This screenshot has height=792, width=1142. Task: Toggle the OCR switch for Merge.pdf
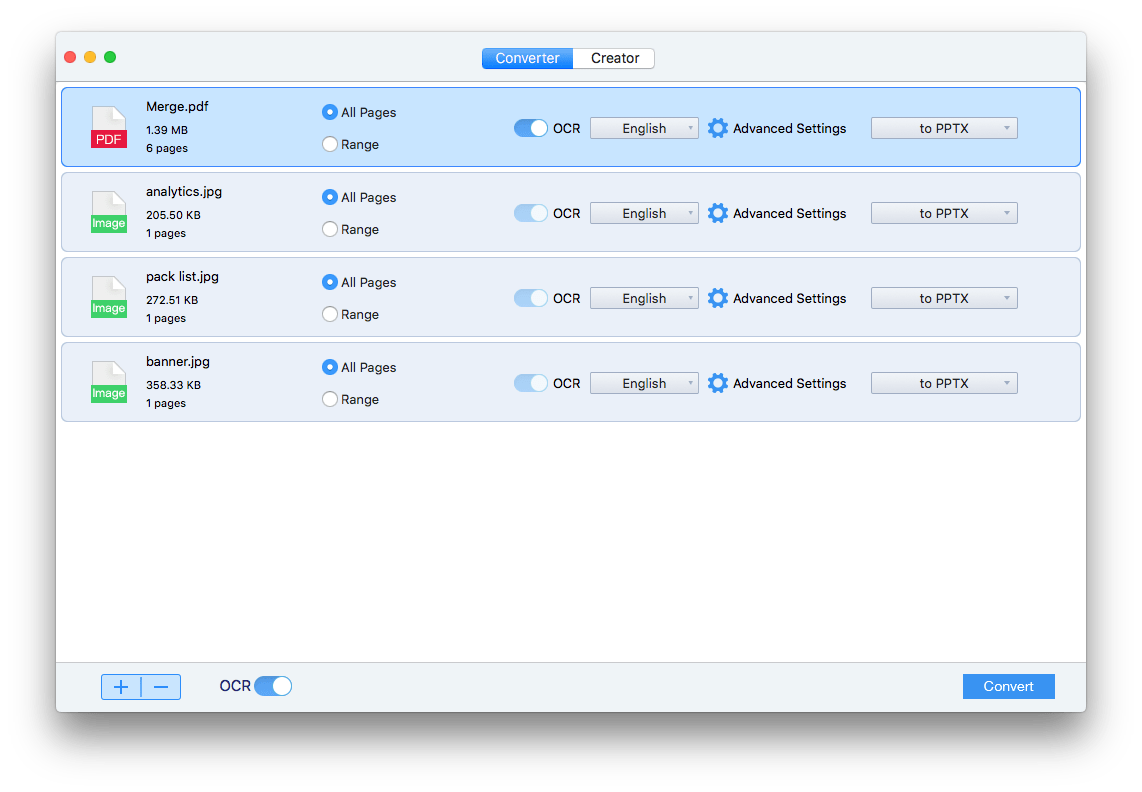click(531, 128)
